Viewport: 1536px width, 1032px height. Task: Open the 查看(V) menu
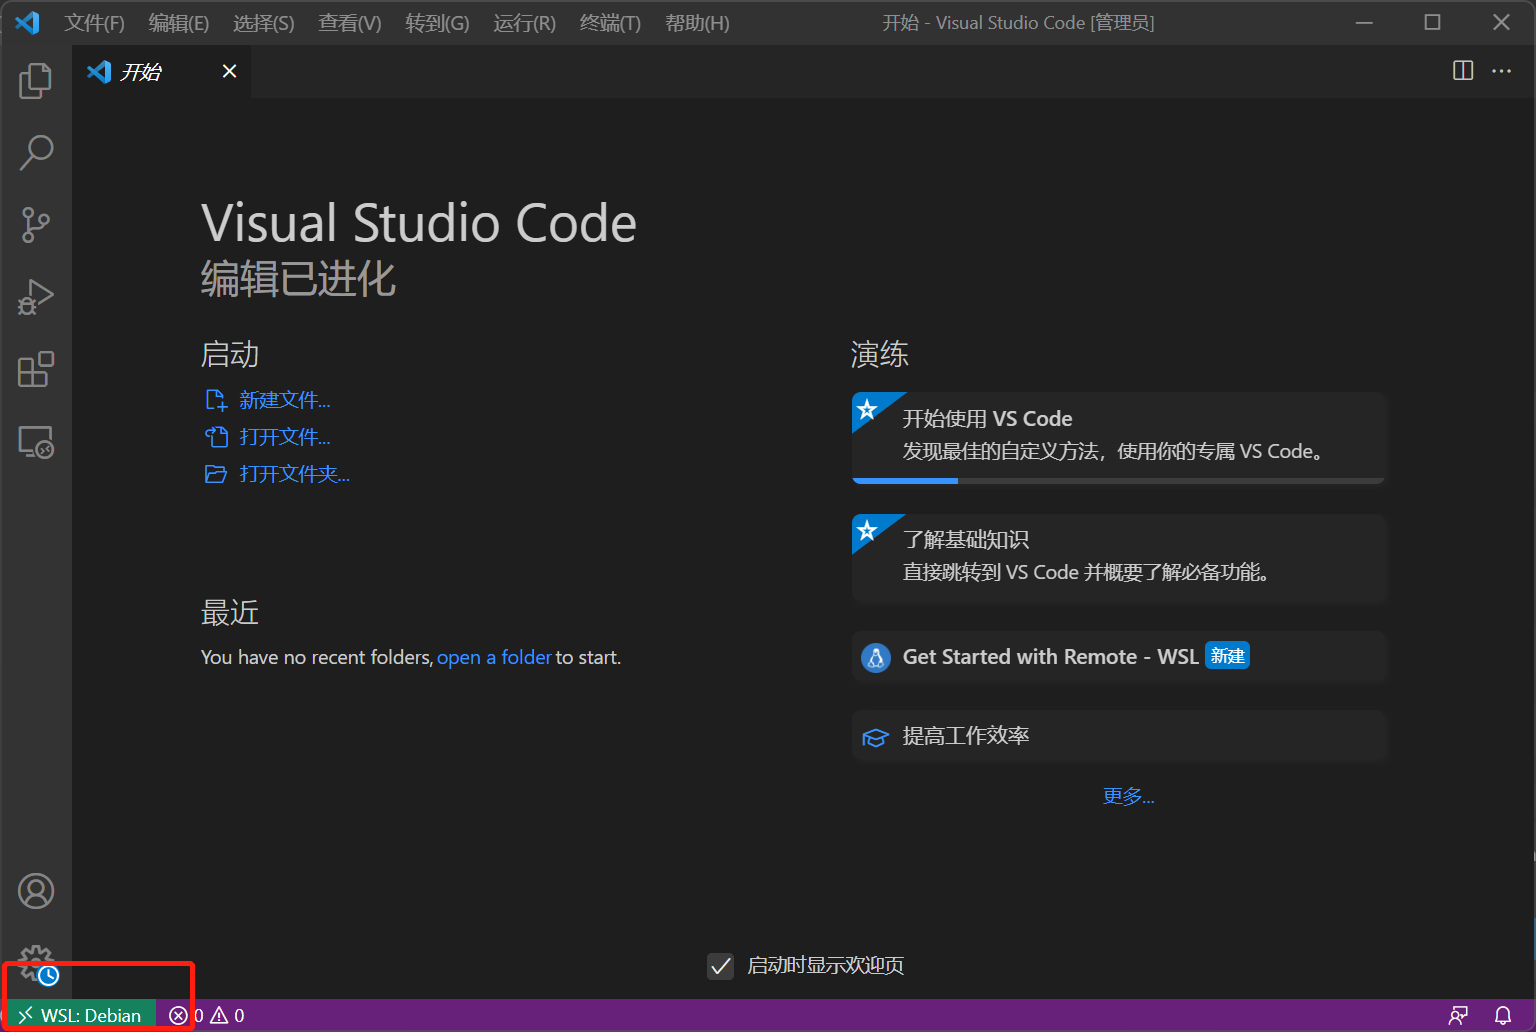pyautogui.click(x=350, y=23)
